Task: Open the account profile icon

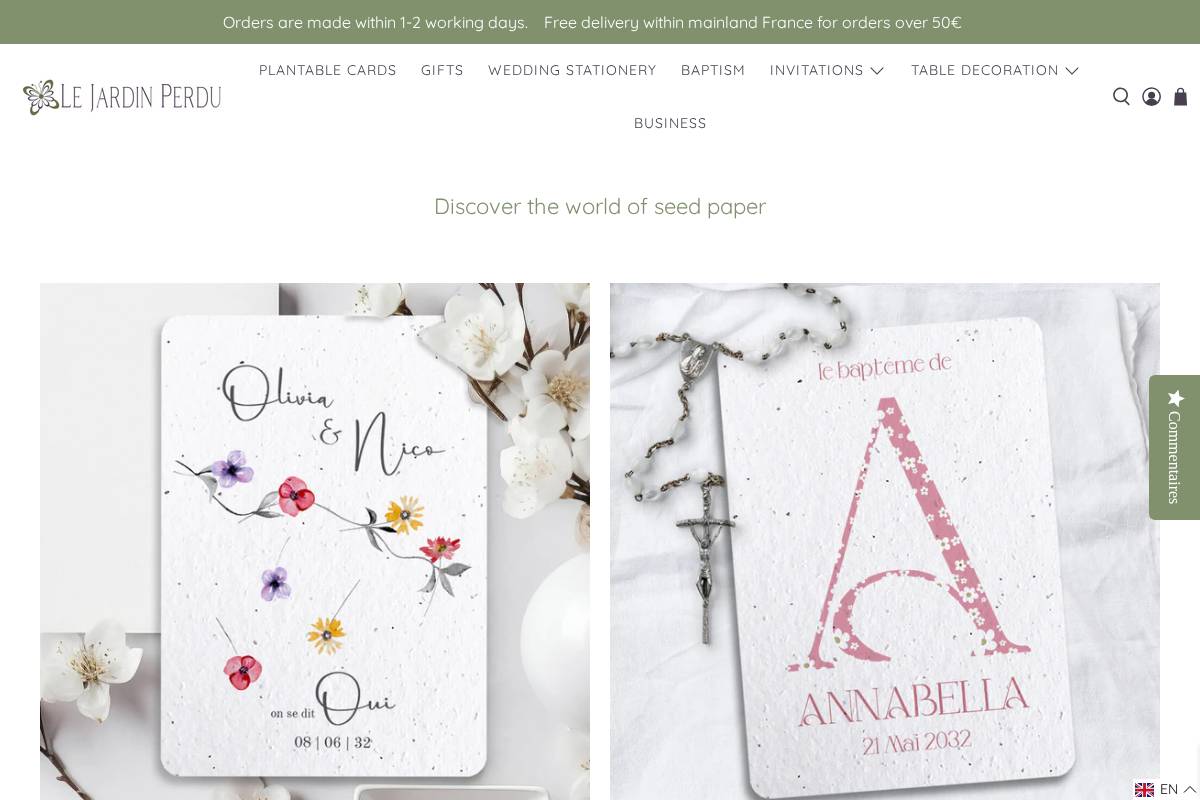Action: point(1151,97)
